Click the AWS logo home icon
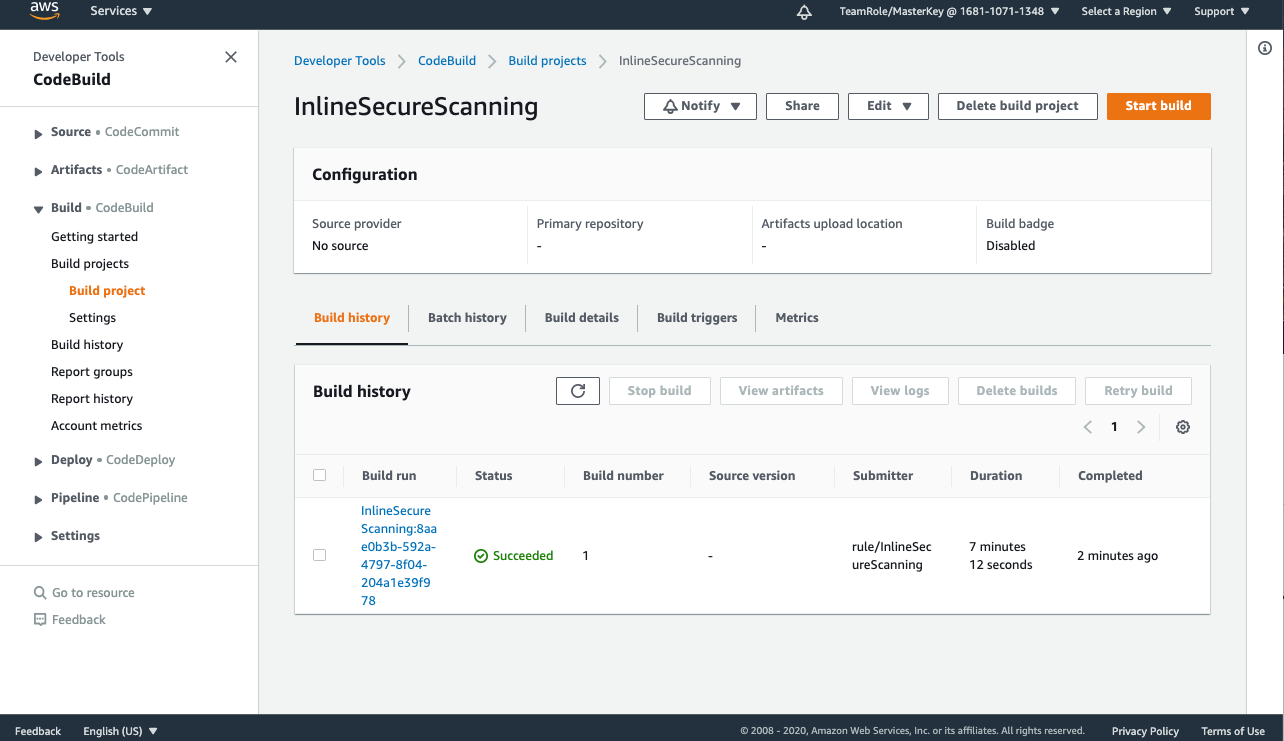Viewport: 1284px width, 741px height. click(x=45, y=11)
